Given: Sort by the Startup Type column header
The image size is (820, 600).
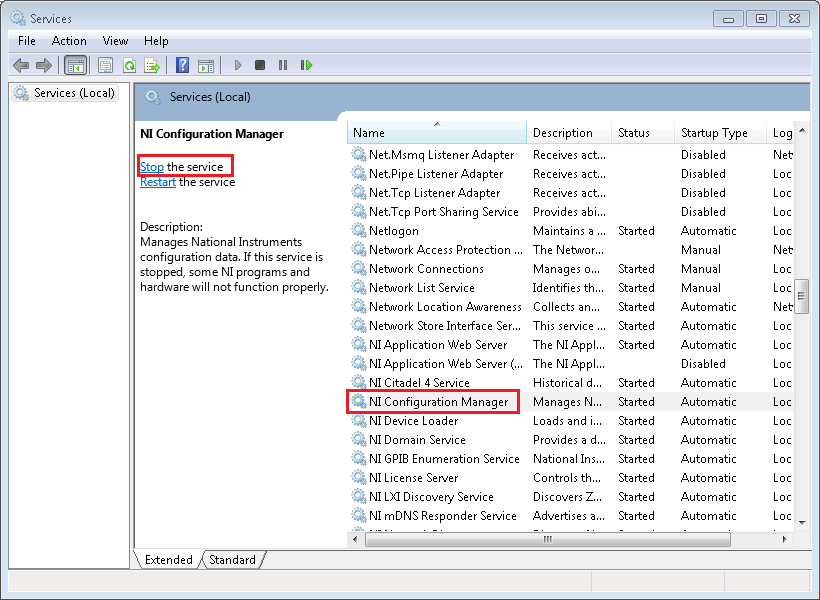Looking at the screenshot, I should (x=720, y=133).
